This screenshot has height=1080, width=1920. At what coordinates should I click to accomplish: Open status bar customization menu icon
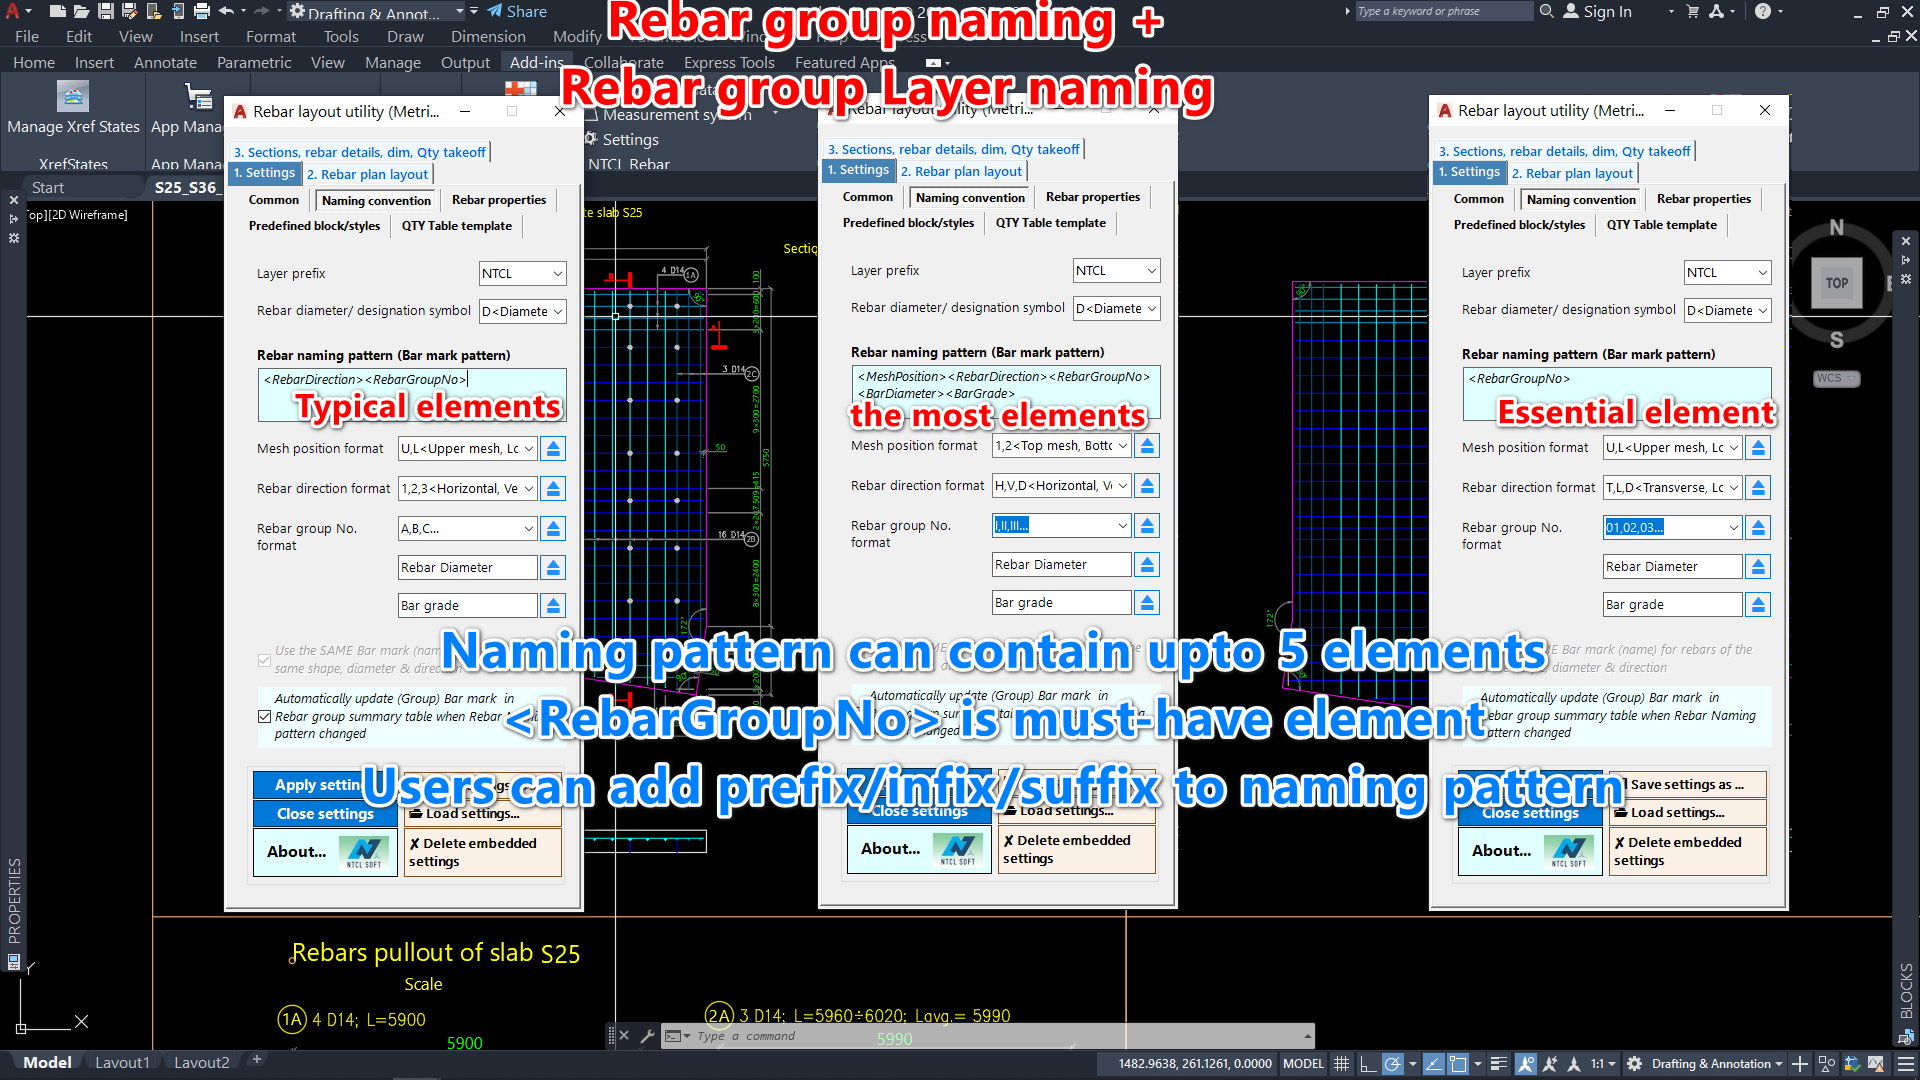1906,1064
